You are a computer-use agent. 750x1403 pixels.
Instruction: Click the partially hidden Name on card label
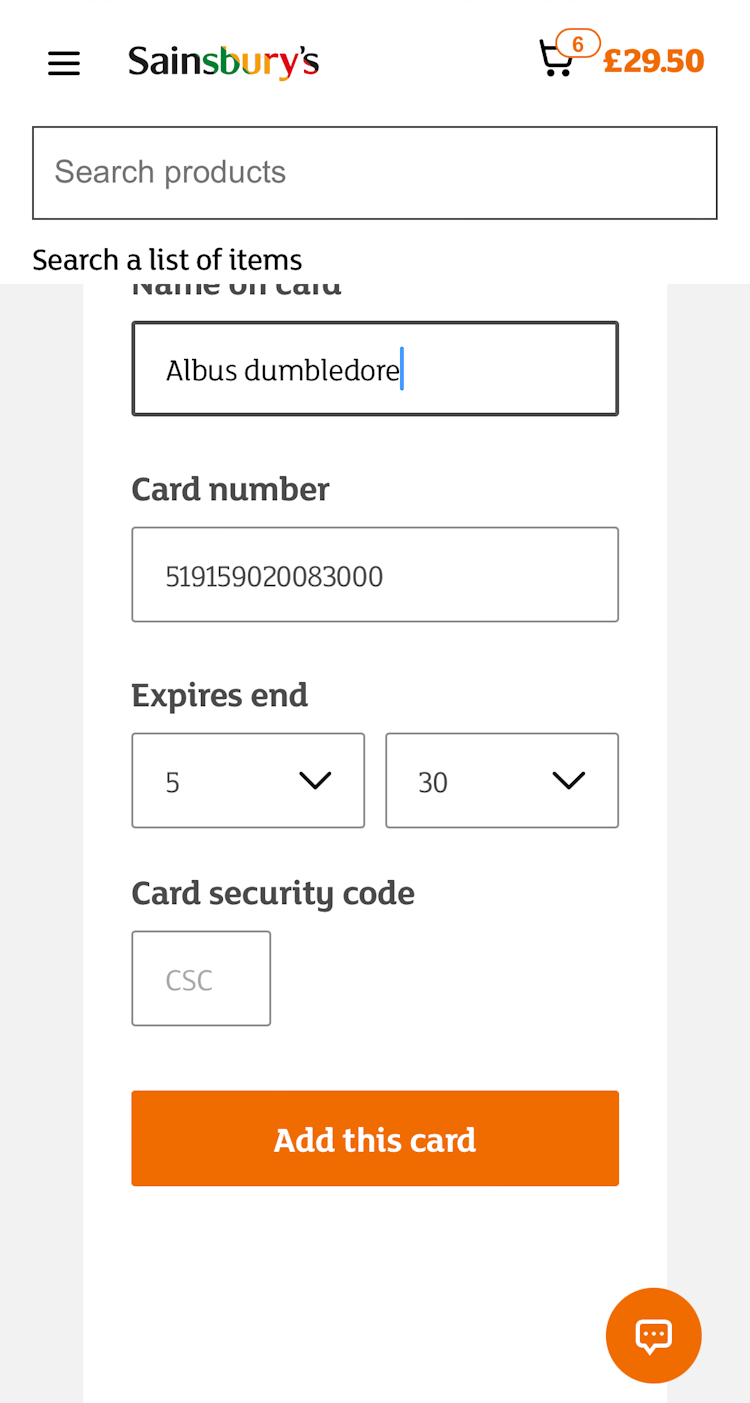click(236, 291)
